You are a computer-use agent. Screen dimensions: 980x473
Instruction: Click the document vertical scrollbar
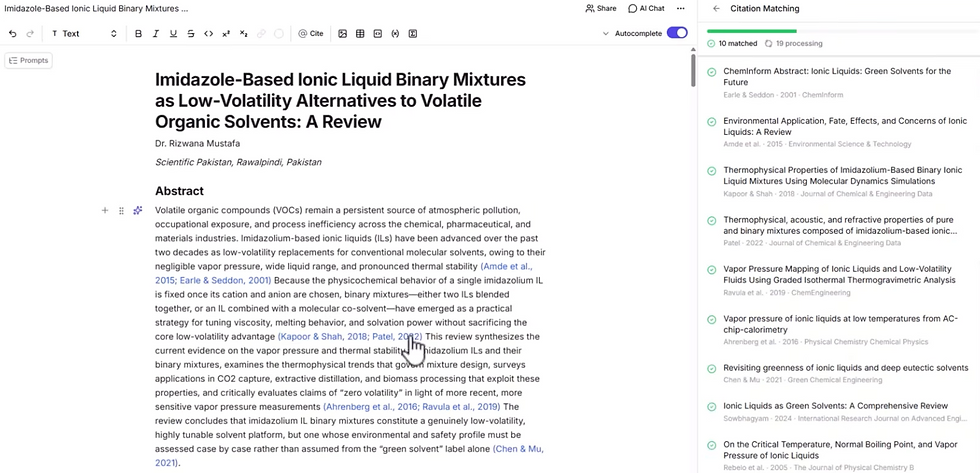coord(692,71)
